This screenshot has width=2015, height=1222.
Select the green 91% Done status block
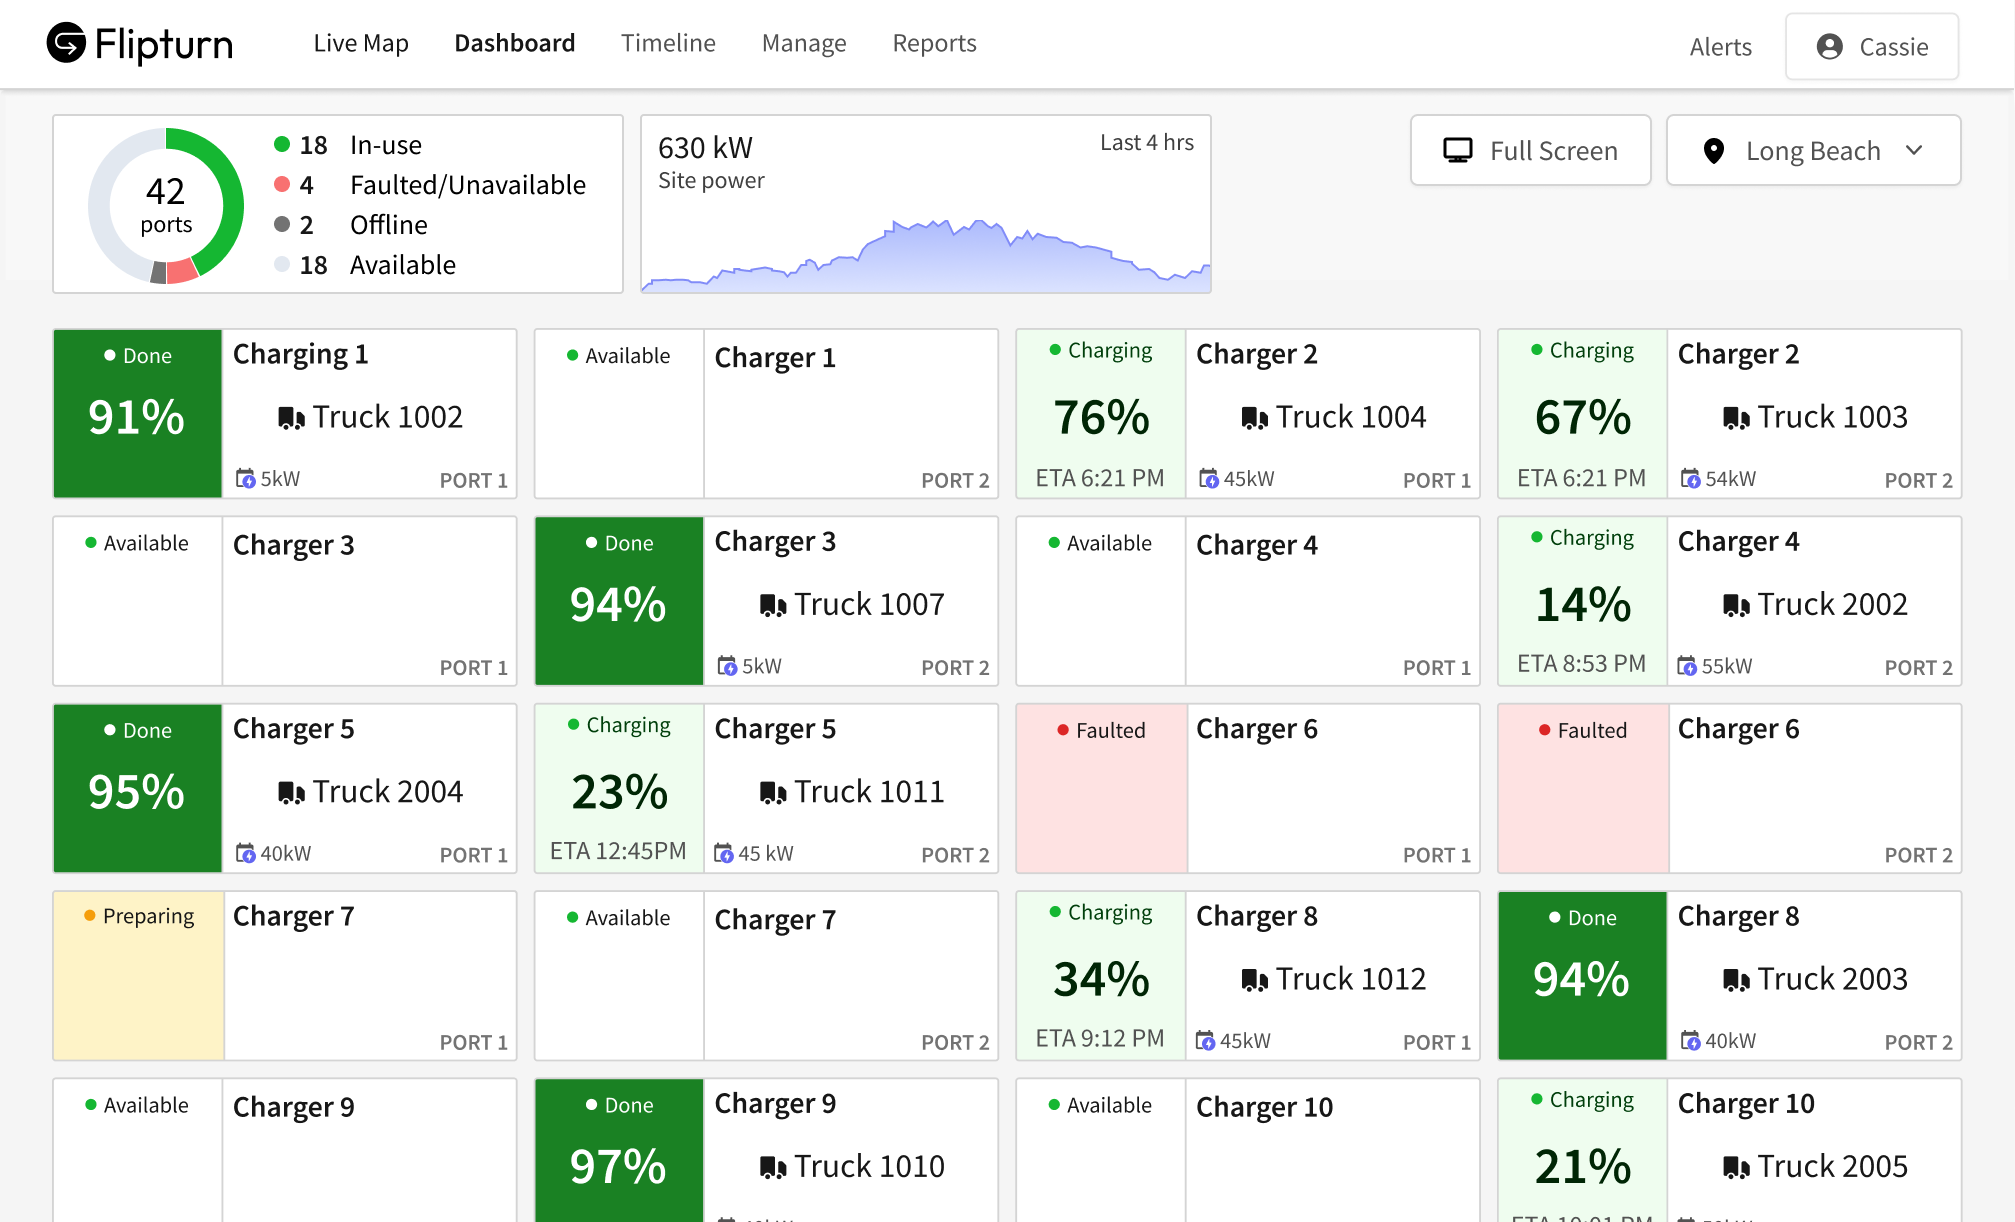pos(137,414)
